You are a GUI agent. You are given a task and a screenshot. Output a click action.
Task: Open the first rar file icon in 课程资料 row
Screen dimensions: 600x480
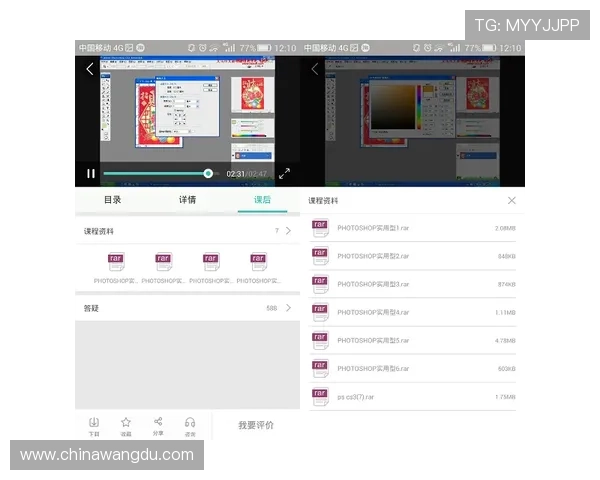click(116, 262)
